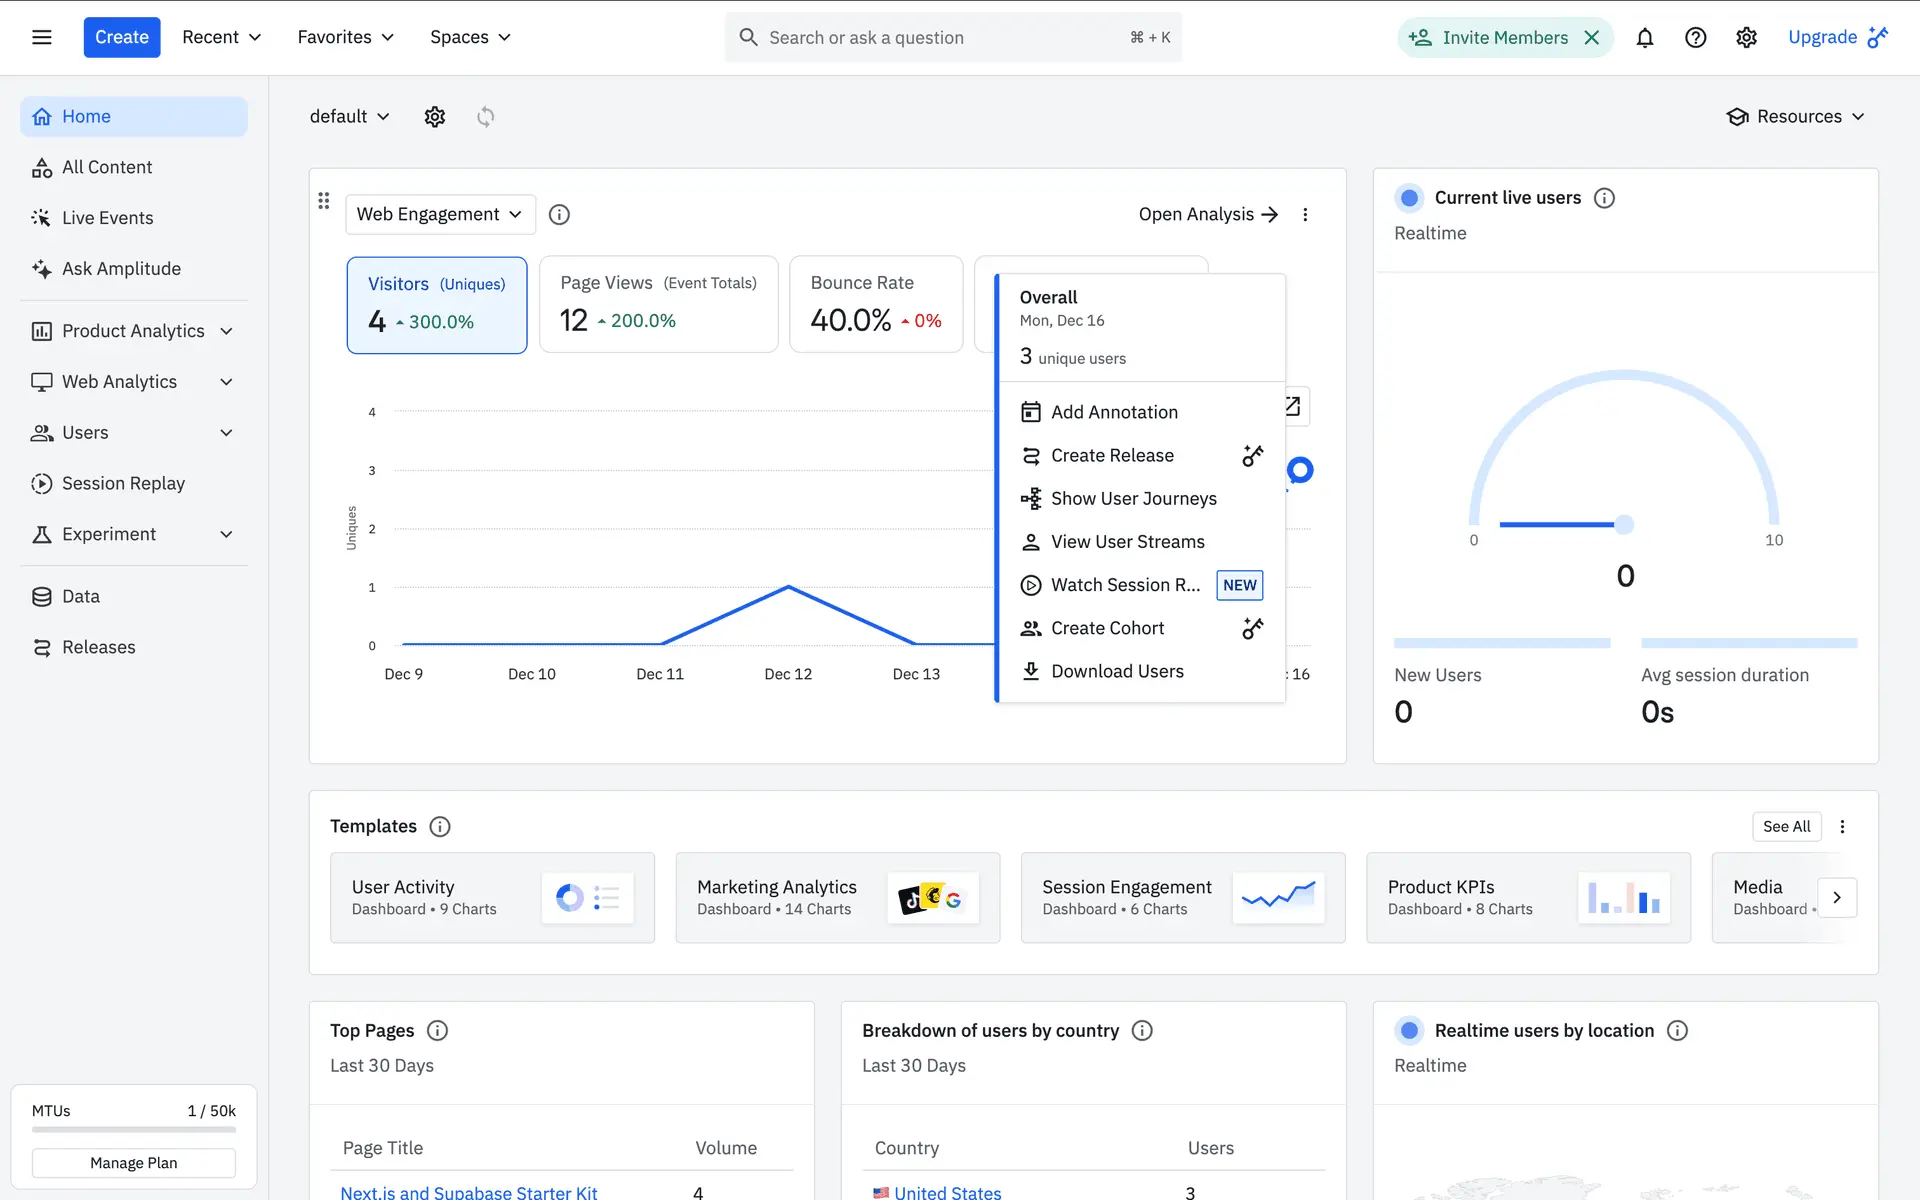Toggle the hamburger navigation menu

41,38
